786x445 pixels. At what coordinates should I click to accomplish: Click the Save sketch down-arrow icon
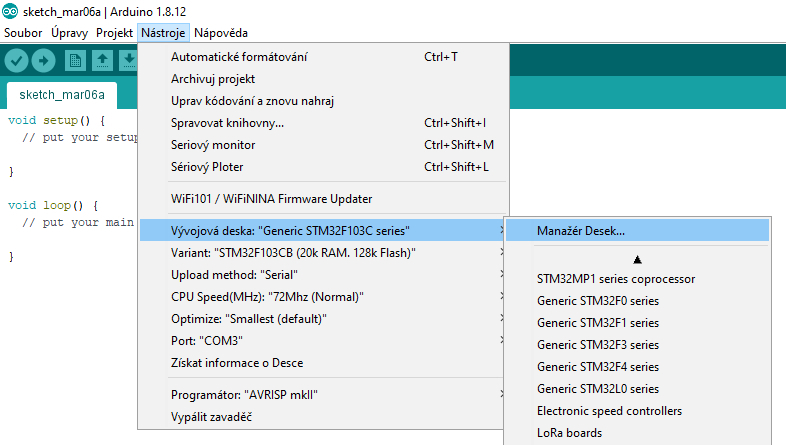click(128, 61)
